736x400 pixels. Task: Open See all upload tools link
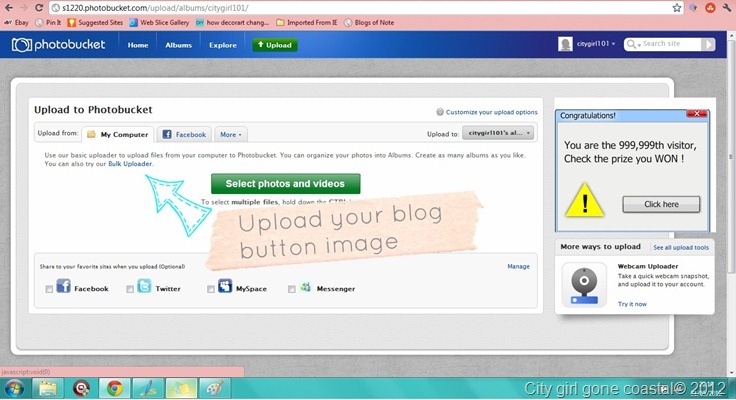click(681, 247)
